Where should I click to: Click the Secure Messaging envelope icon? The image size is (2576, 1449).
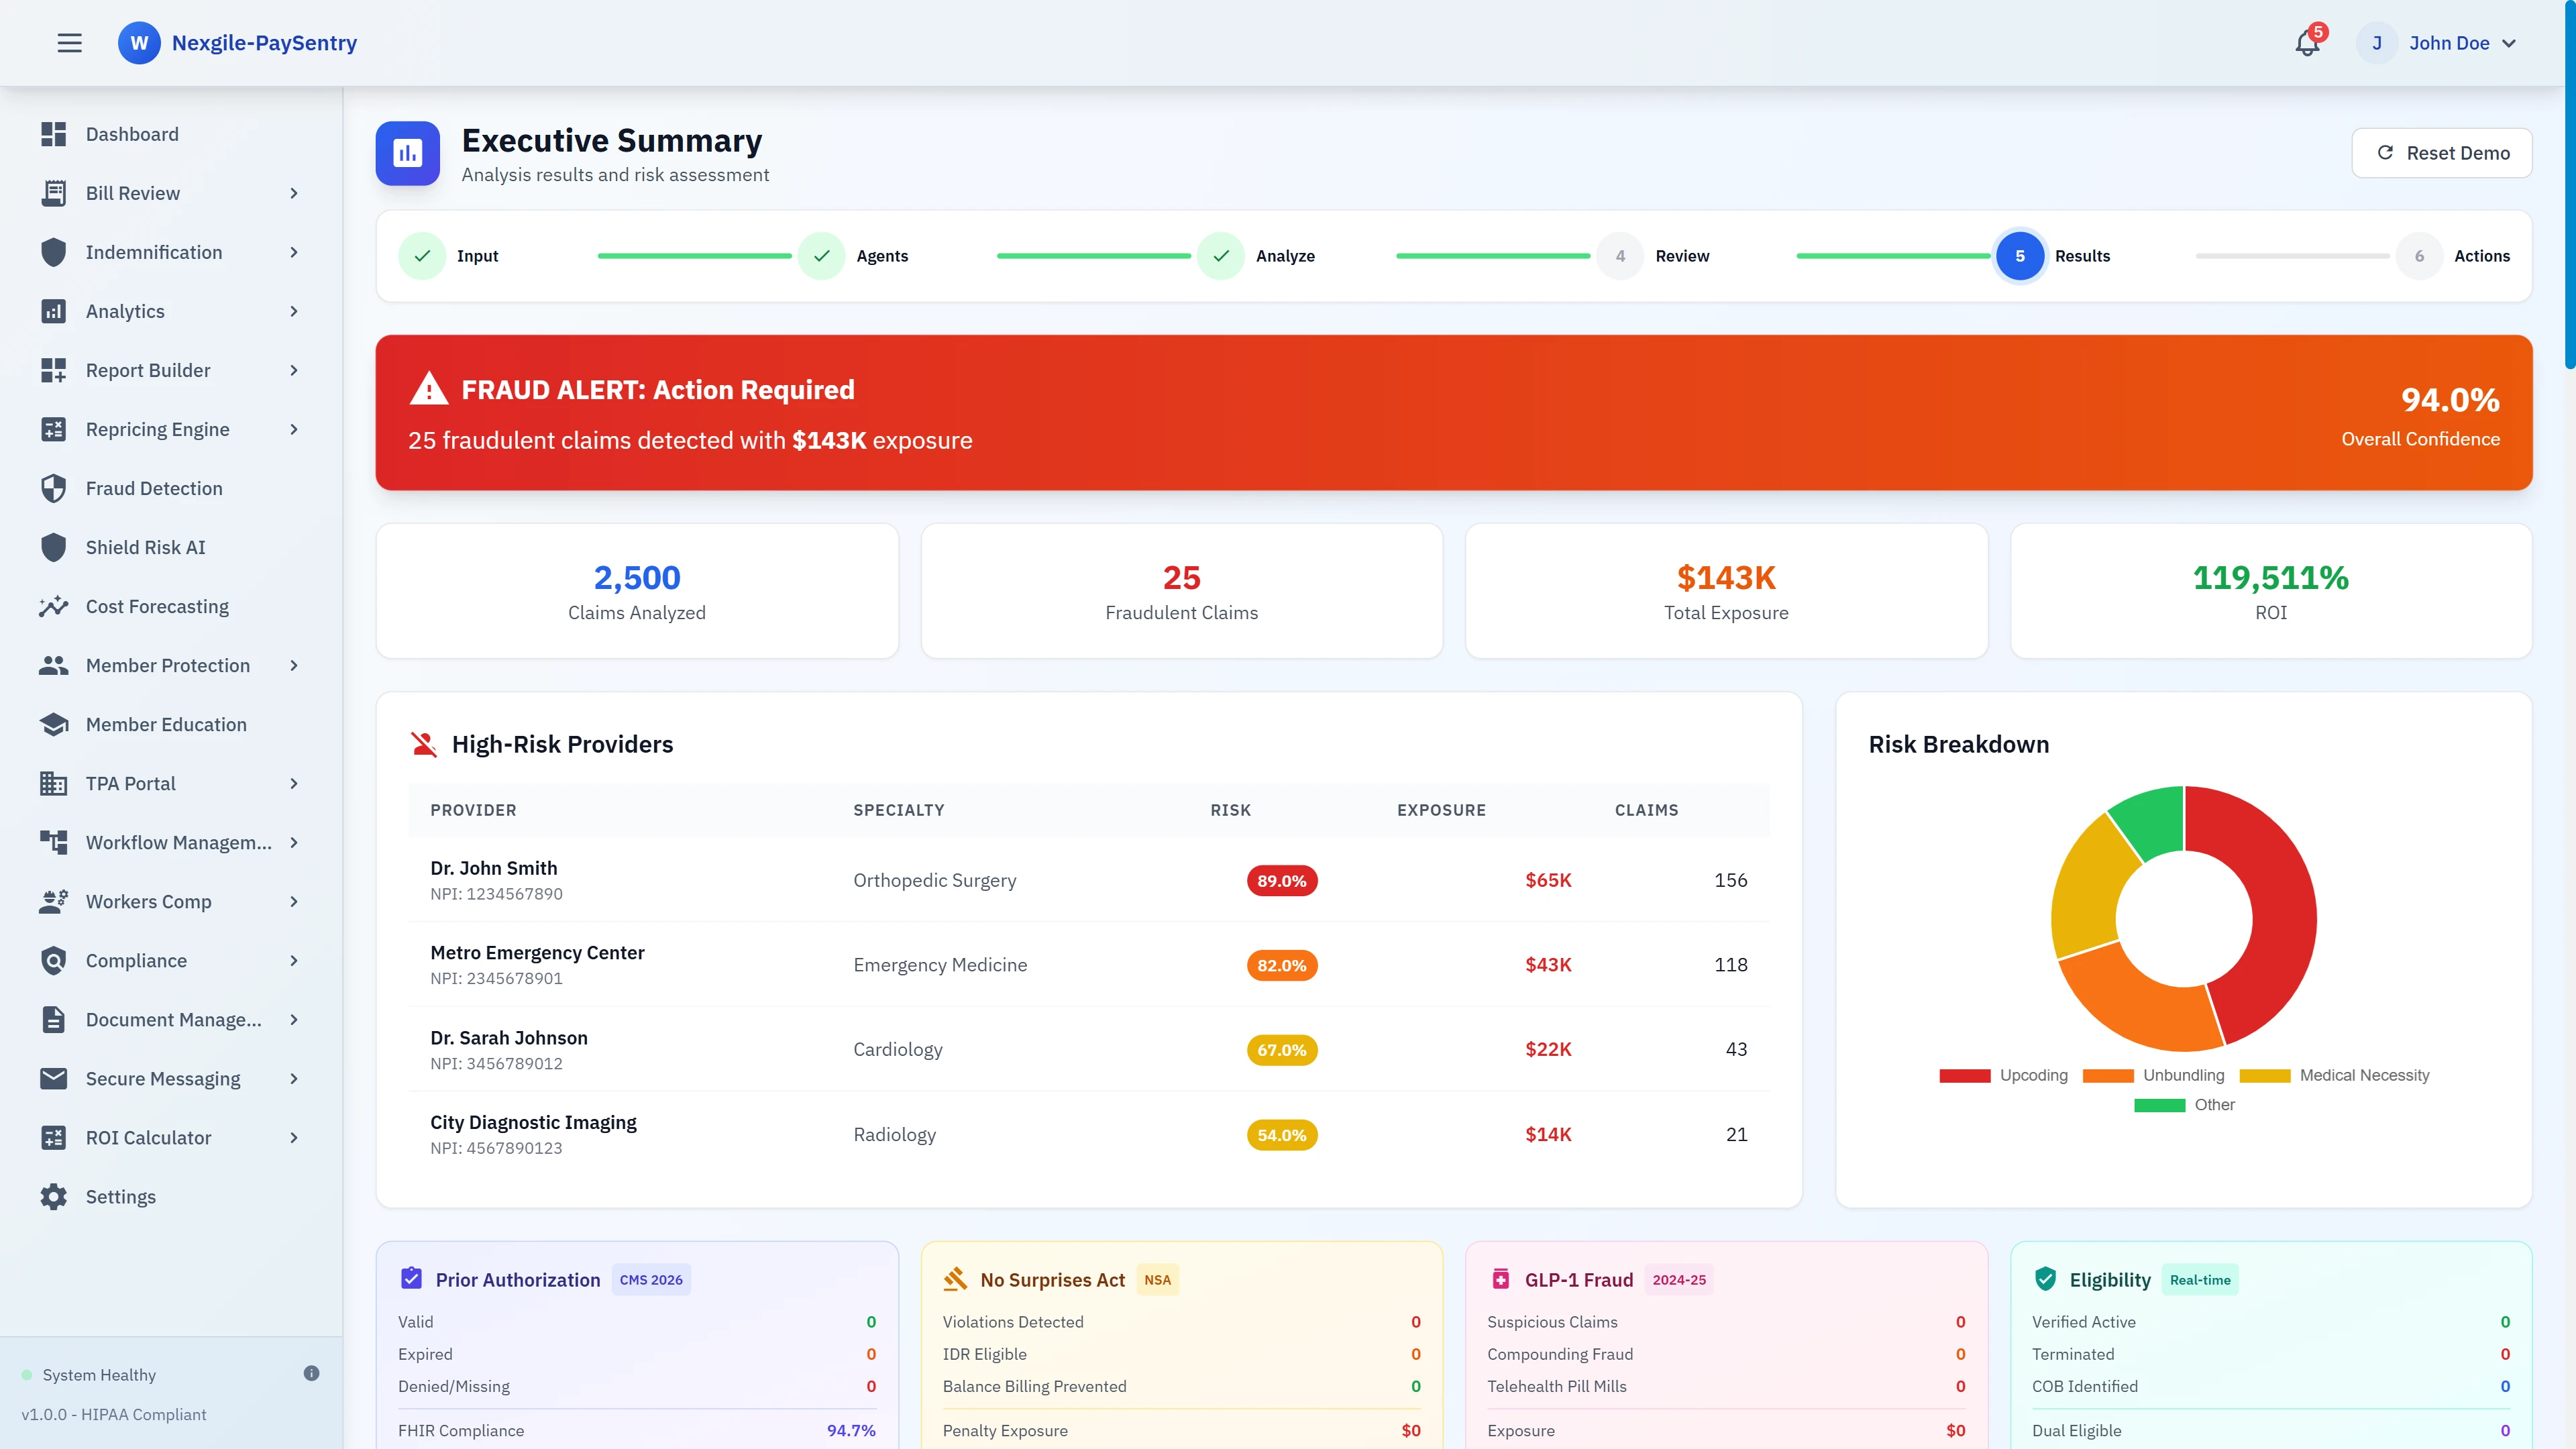point(54,1078)
